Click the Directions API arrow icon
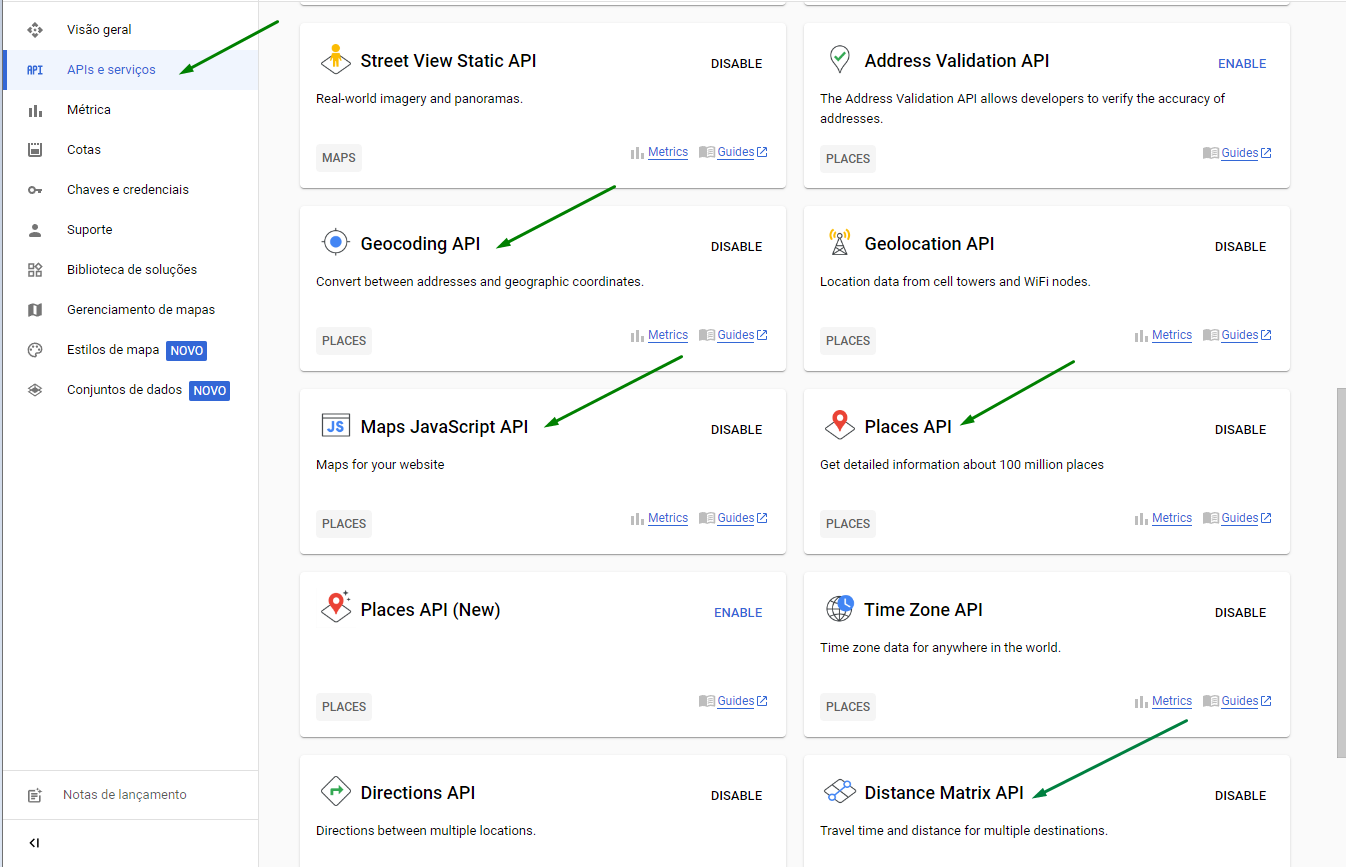This screenshot has width=1346, height=867. point(336,792)
